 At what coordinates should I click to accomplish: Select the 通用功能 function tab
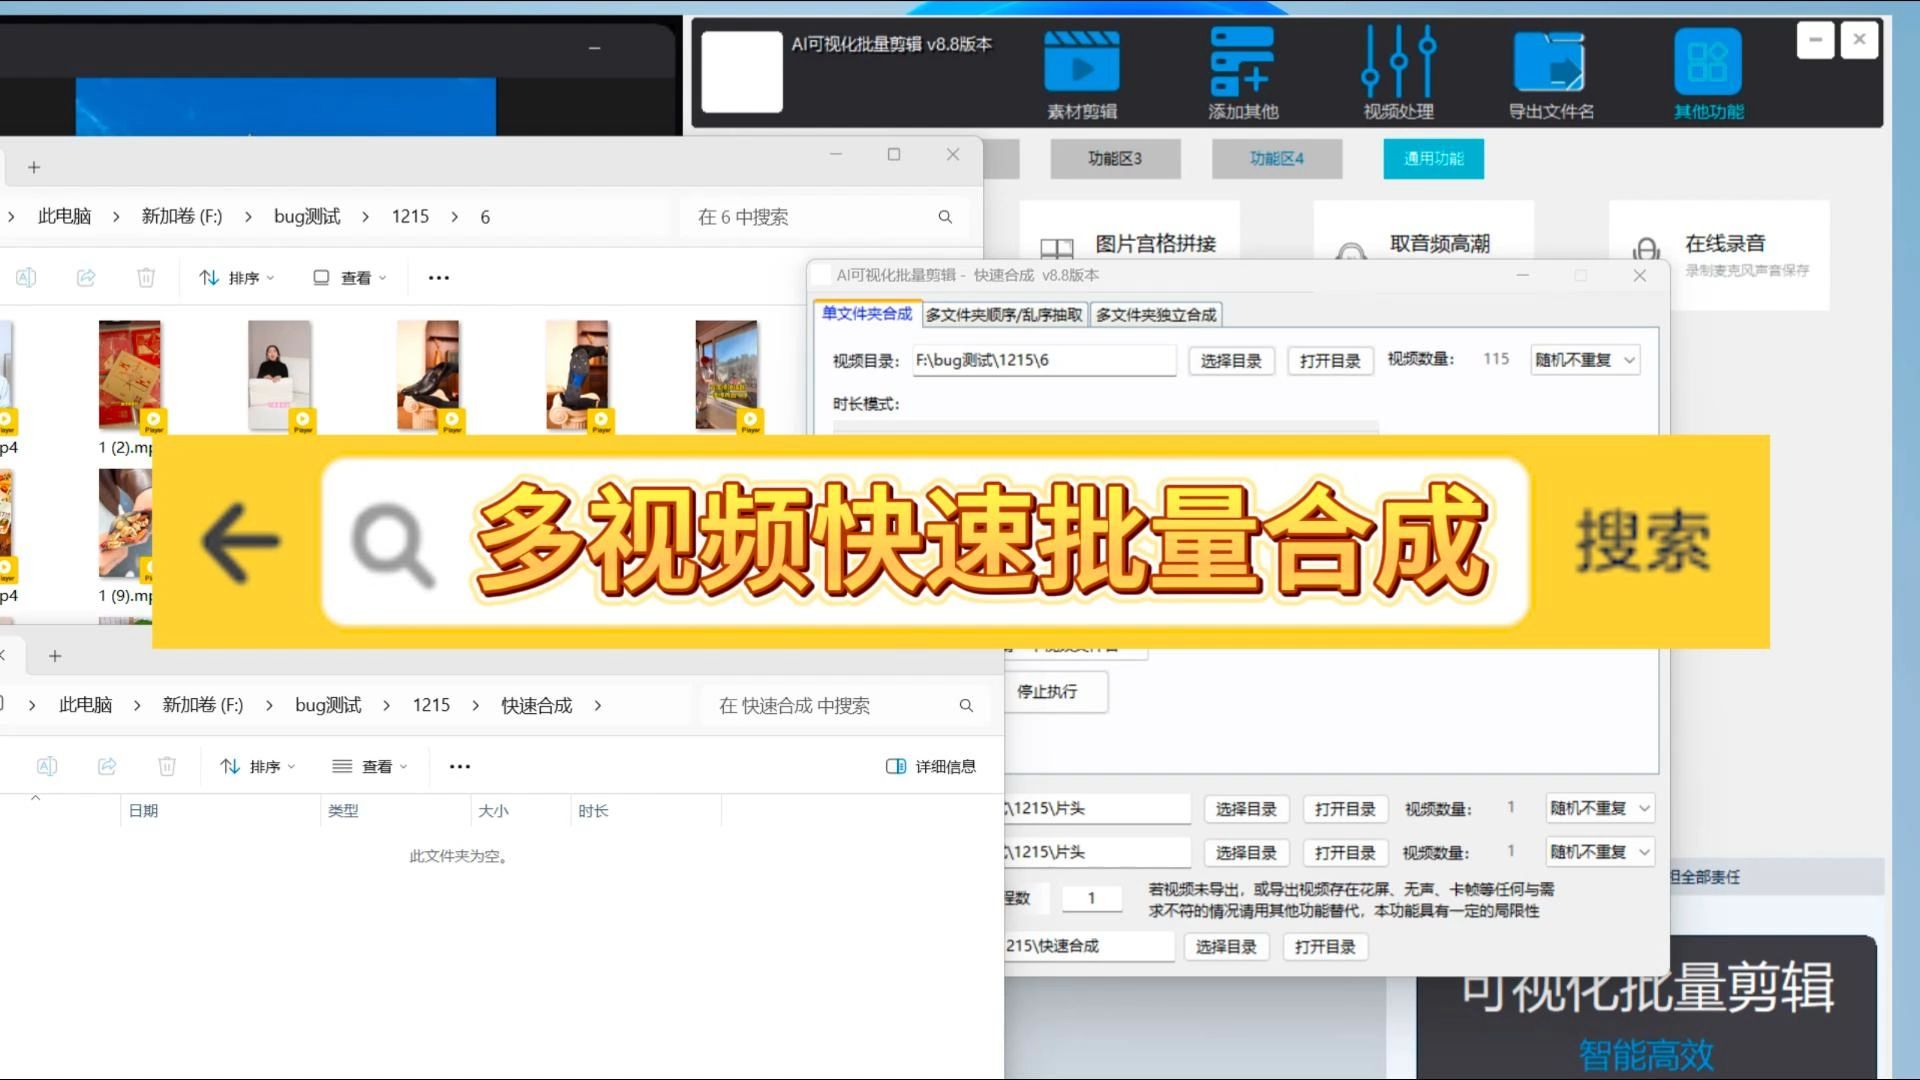[1433, 158]
